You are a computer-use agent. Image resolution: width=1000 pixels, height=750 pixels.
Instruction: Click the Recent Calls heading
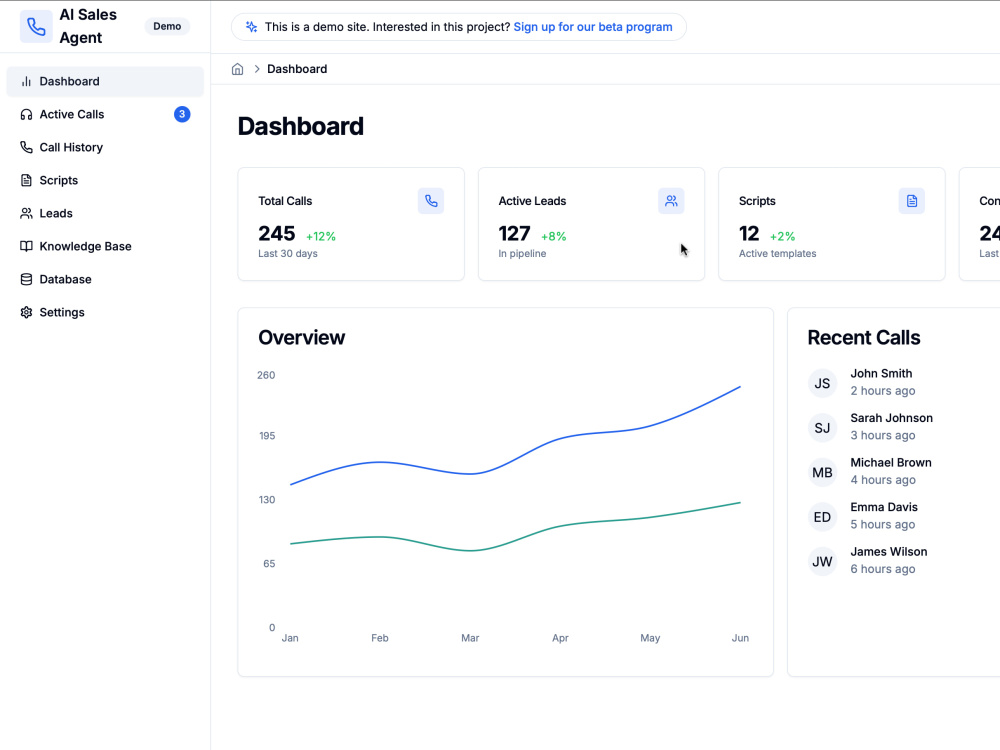coord(864,337)
